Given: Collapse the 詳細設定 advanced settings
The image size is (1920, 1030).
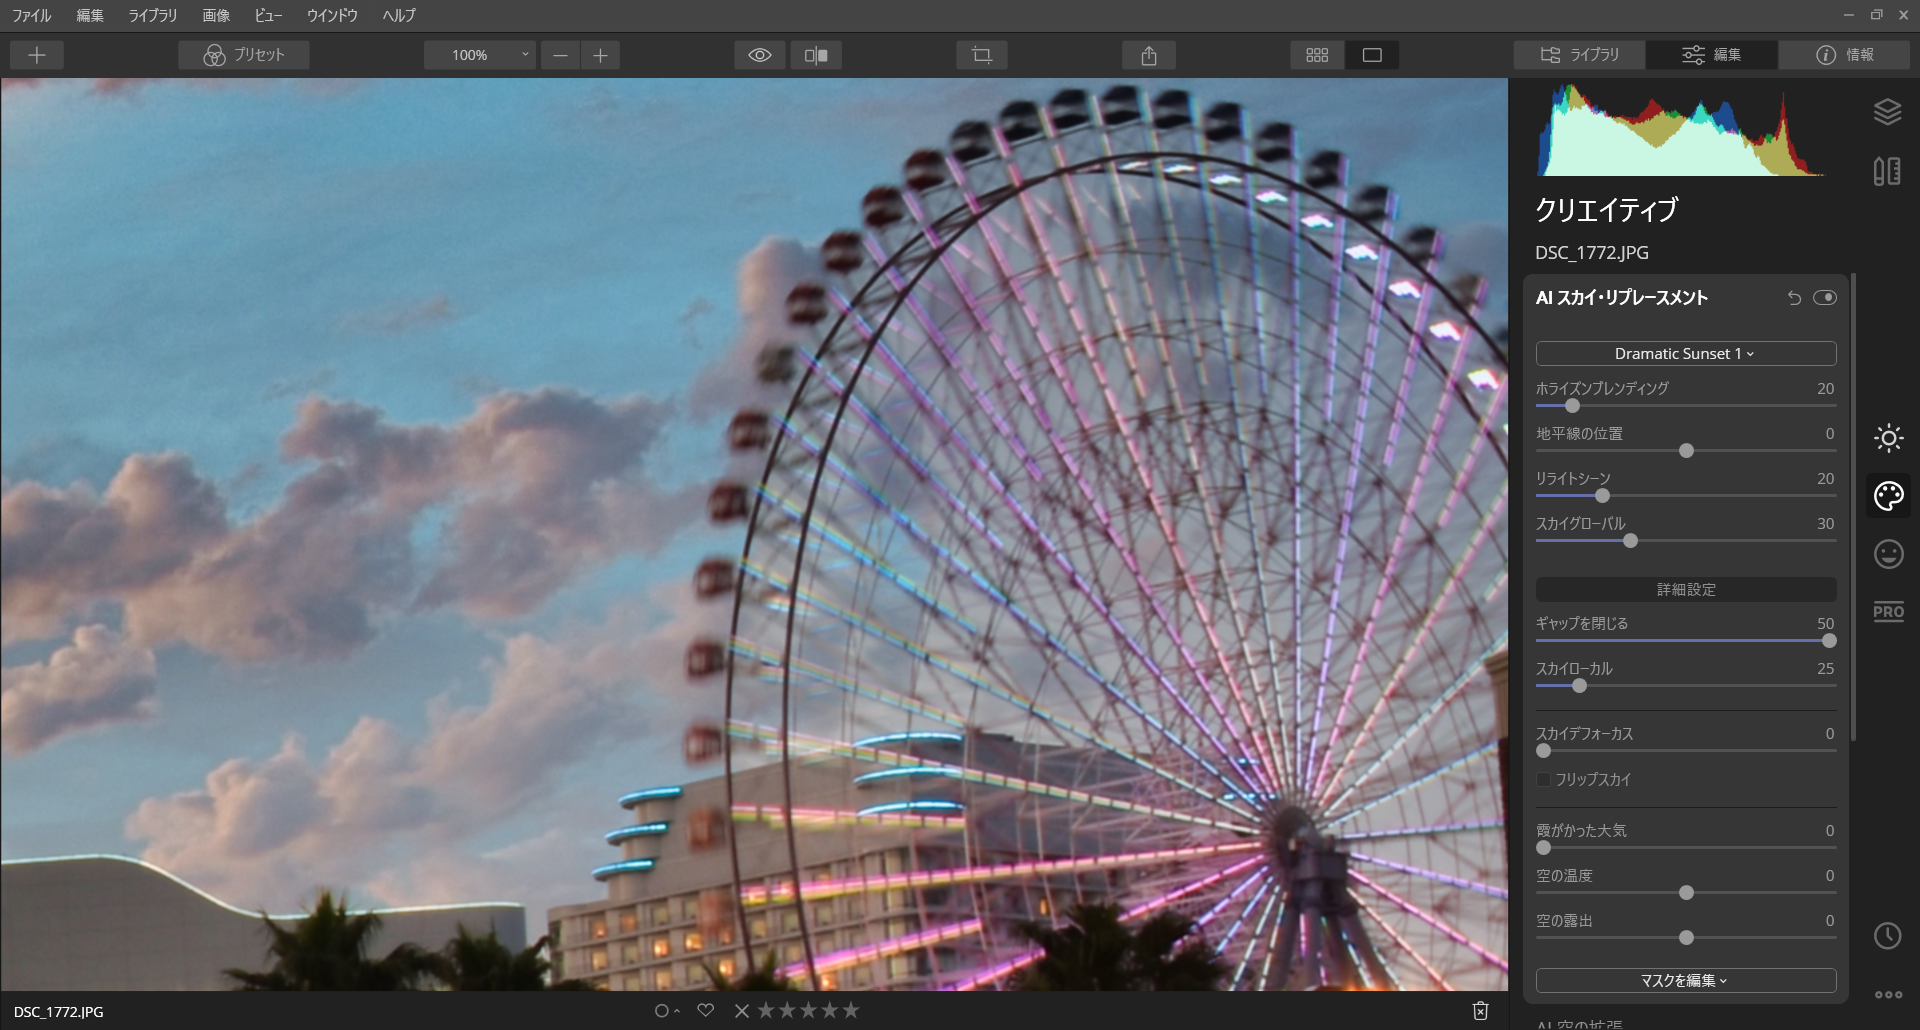Looking at the screenshot, I should click(1686, 590).
